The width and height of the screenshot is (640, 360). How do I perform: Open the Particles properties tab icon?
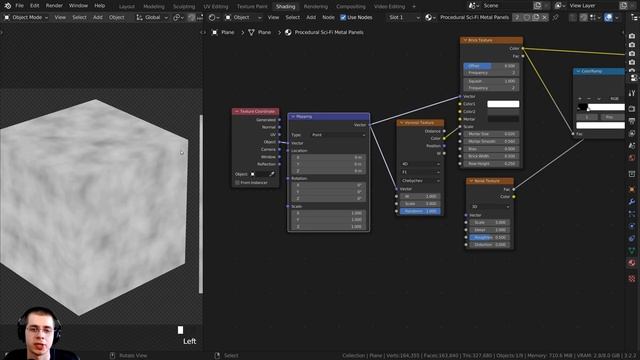[x=632, y=214]
